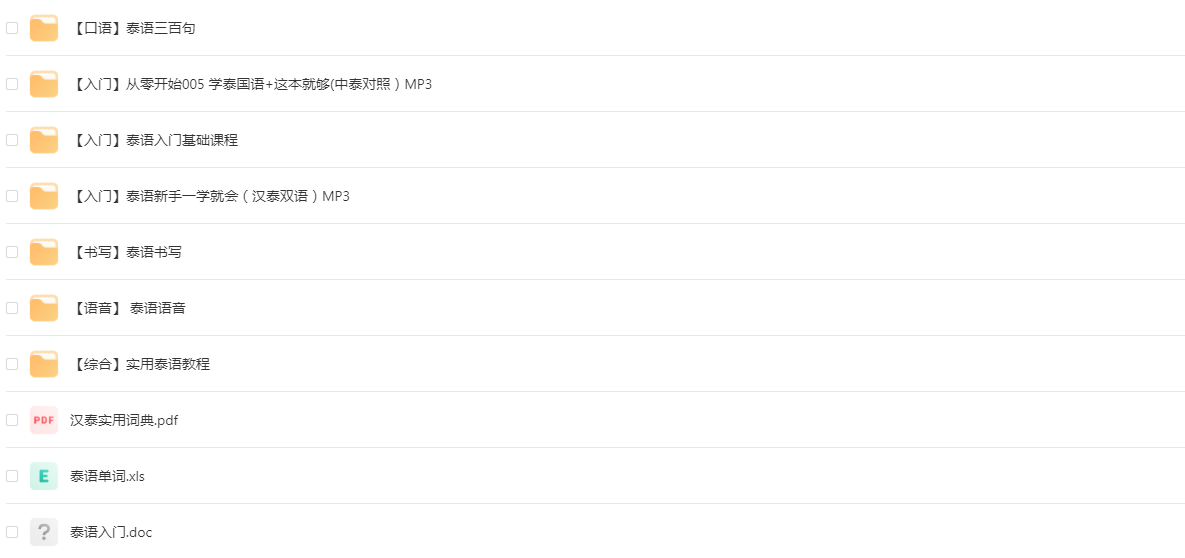Click folder icon for 泰语入门基础课程

[44, 140]
